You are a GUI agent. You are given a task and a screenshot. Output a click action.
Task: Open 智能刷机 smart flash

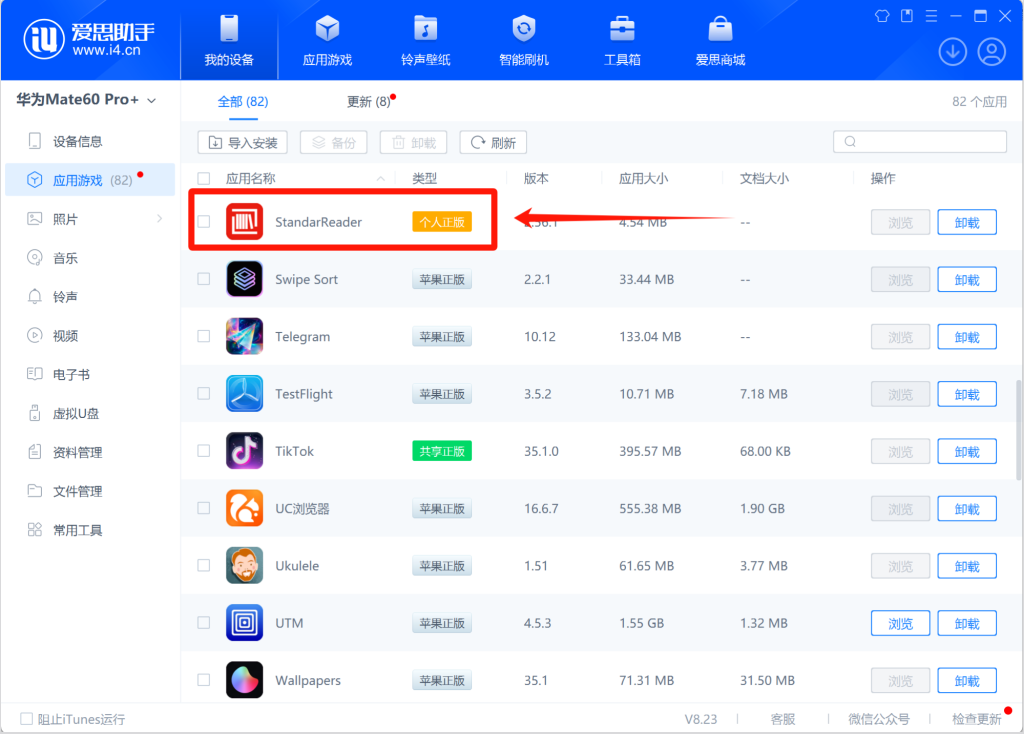click(x=524, y=40)
